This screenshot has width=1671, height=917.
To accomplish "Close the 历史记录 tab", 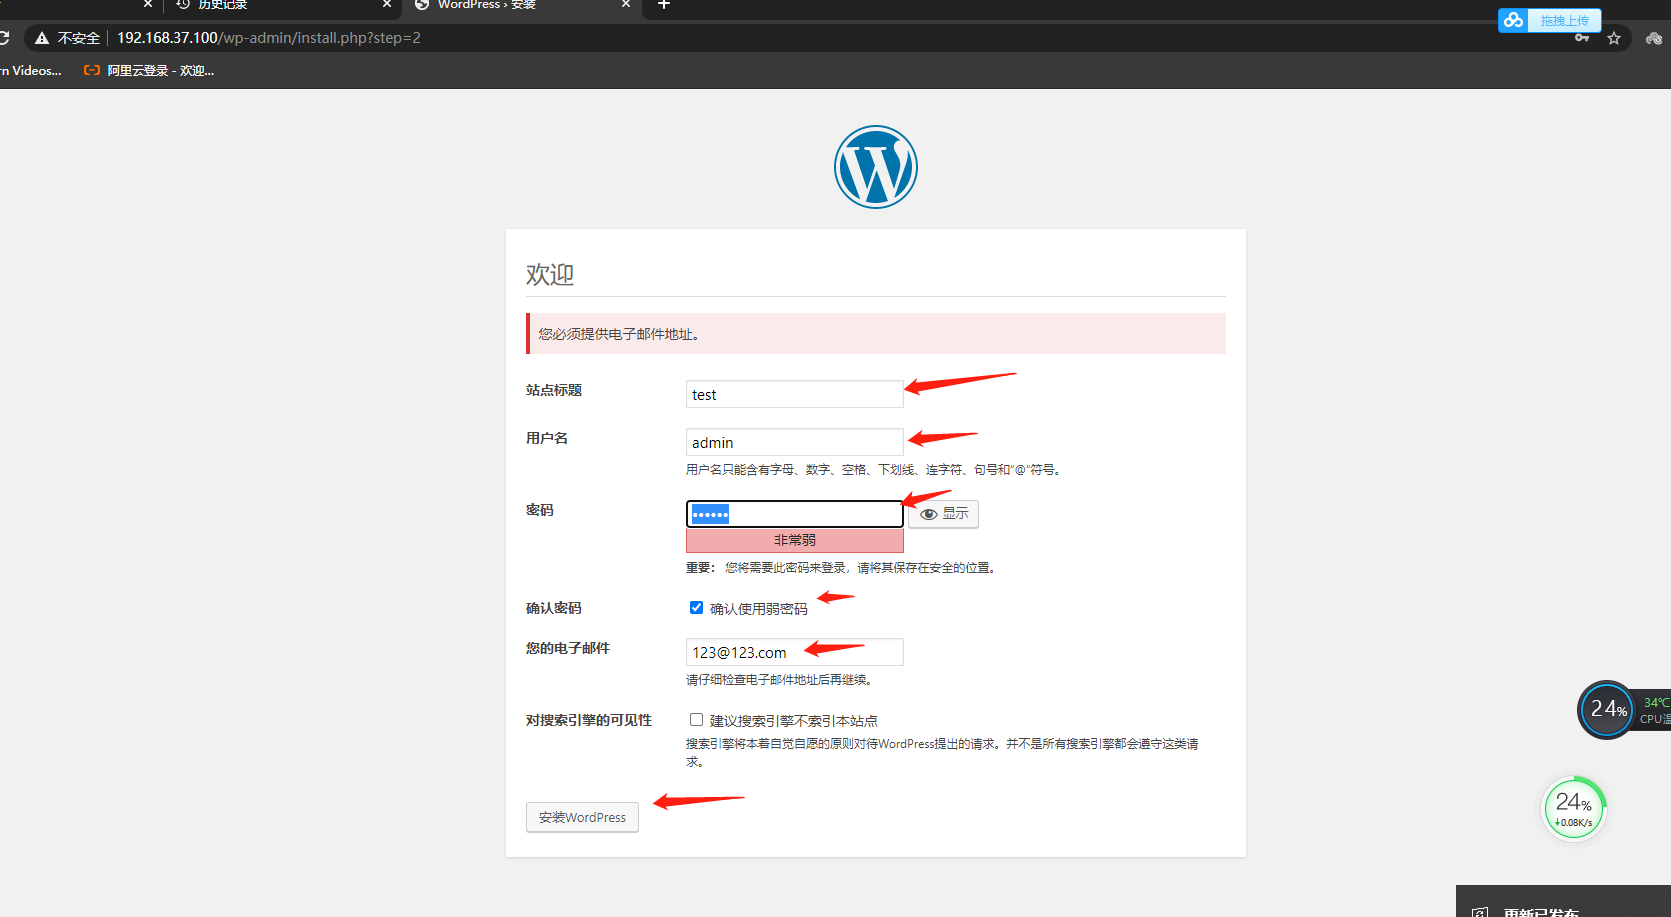I will click(x=387, y=5).
